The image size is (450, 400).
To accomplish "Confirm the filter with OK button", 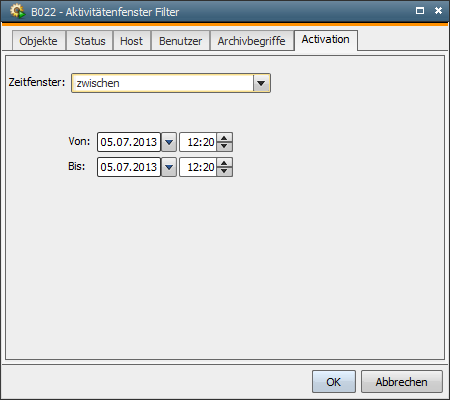I will pyautogui.click(x=334, y=382).
